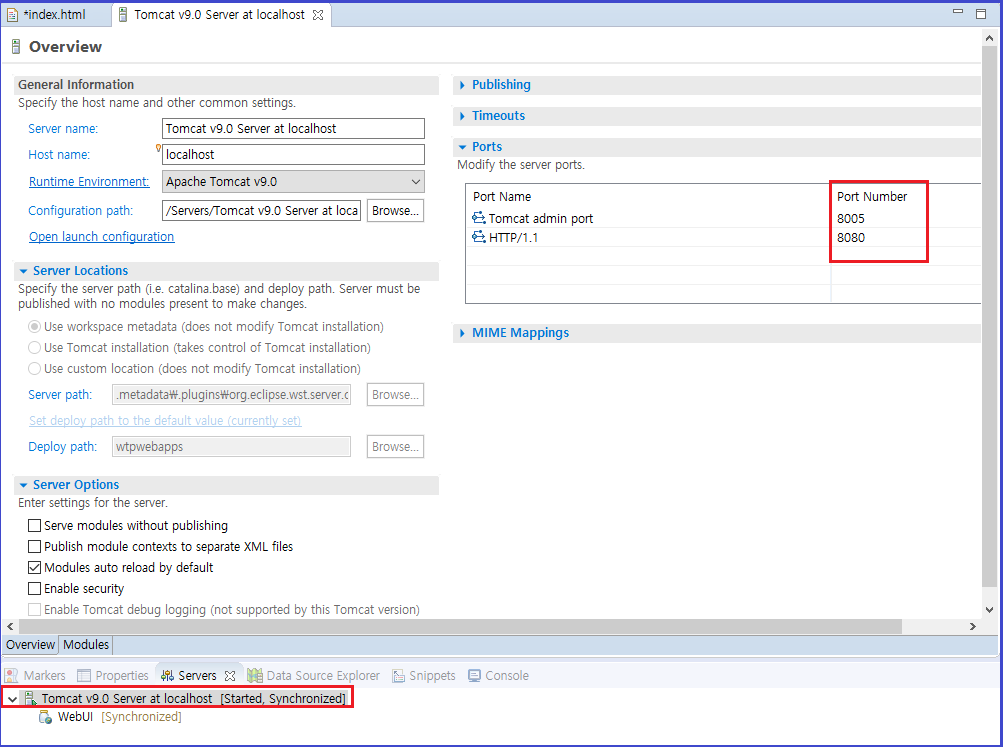Image resolution: width=1003 pixels, height=747 pixels.
Task: Click the Server name input field
Action: 293,129
